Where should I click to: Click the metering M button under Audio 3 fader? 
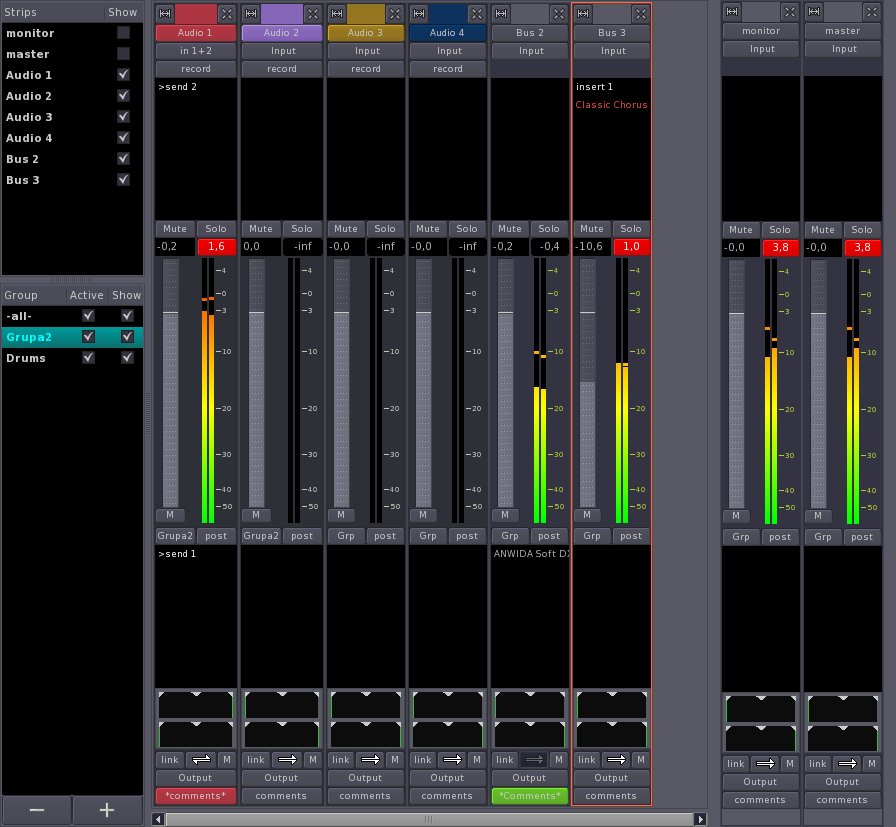point(340,515)
